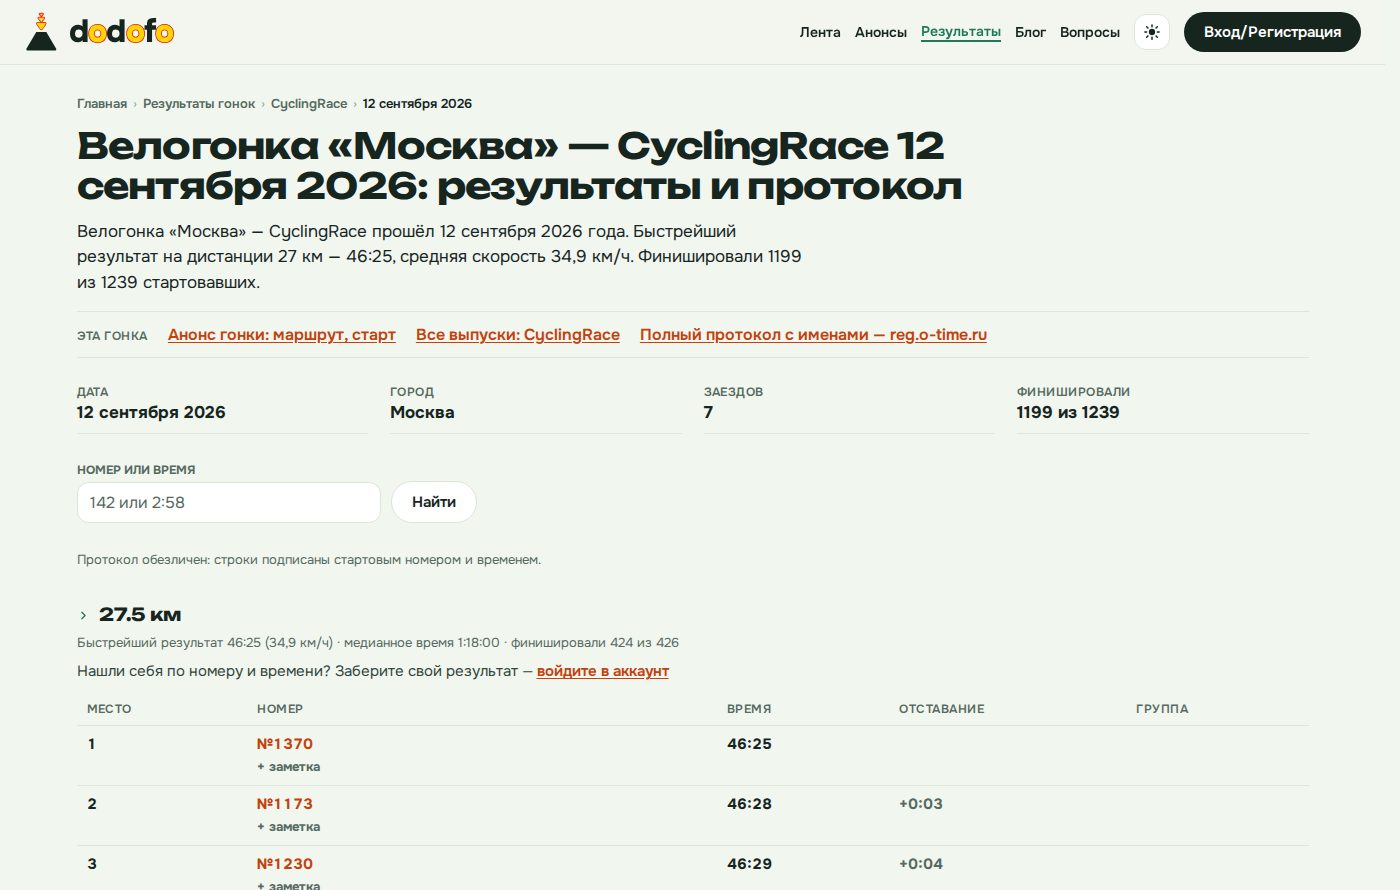Click the dodofo volcano logo
The image size is (1400, 890).
tap(100, 32)
